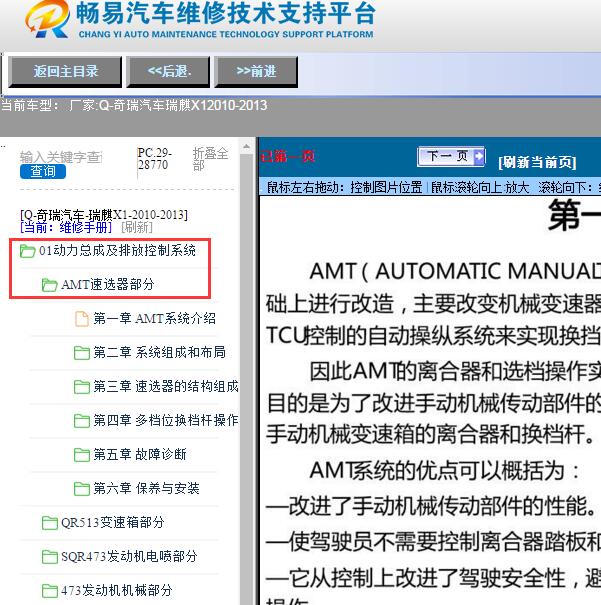The image size is (601, 605).
Task: Collapse the 01动力总成及排放控制系统 folder icon
Action: tap(27, 251)
